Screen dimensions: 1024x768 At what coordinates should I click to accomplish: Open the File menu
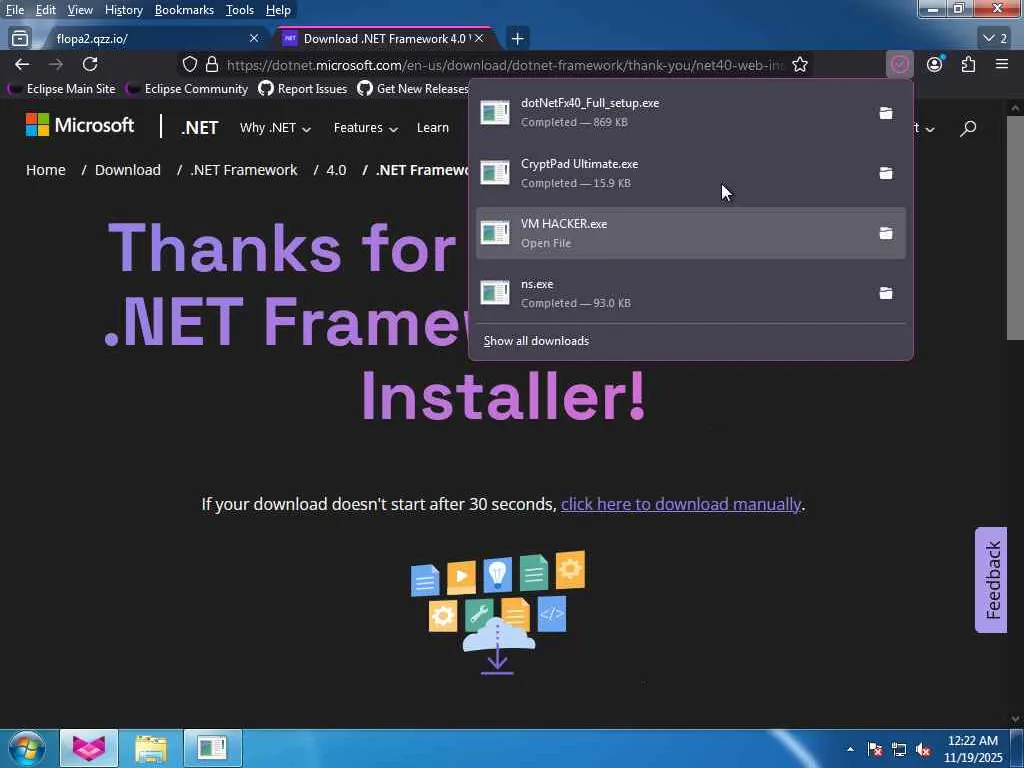coord(15,10)
